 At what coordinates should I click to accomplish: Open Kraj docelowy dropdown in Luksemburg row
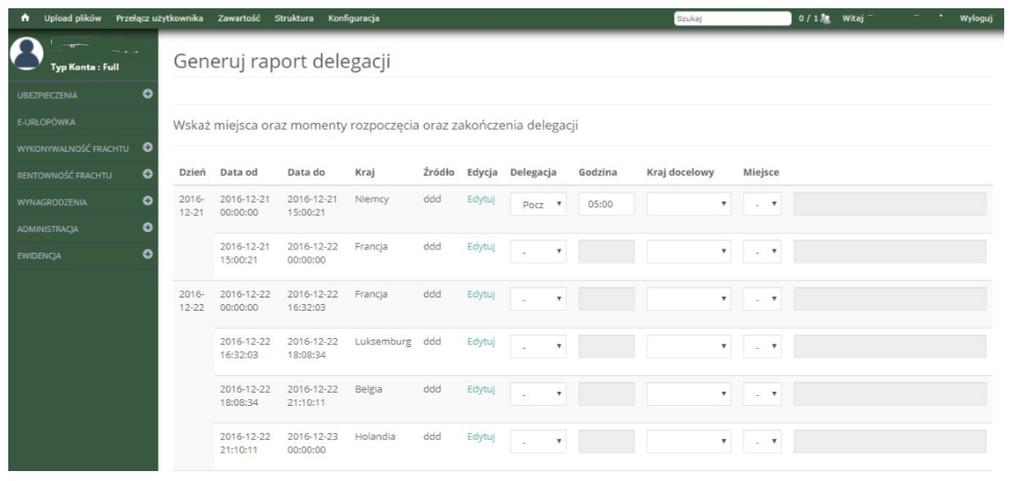pyautogui.click(x=689, y=347)
